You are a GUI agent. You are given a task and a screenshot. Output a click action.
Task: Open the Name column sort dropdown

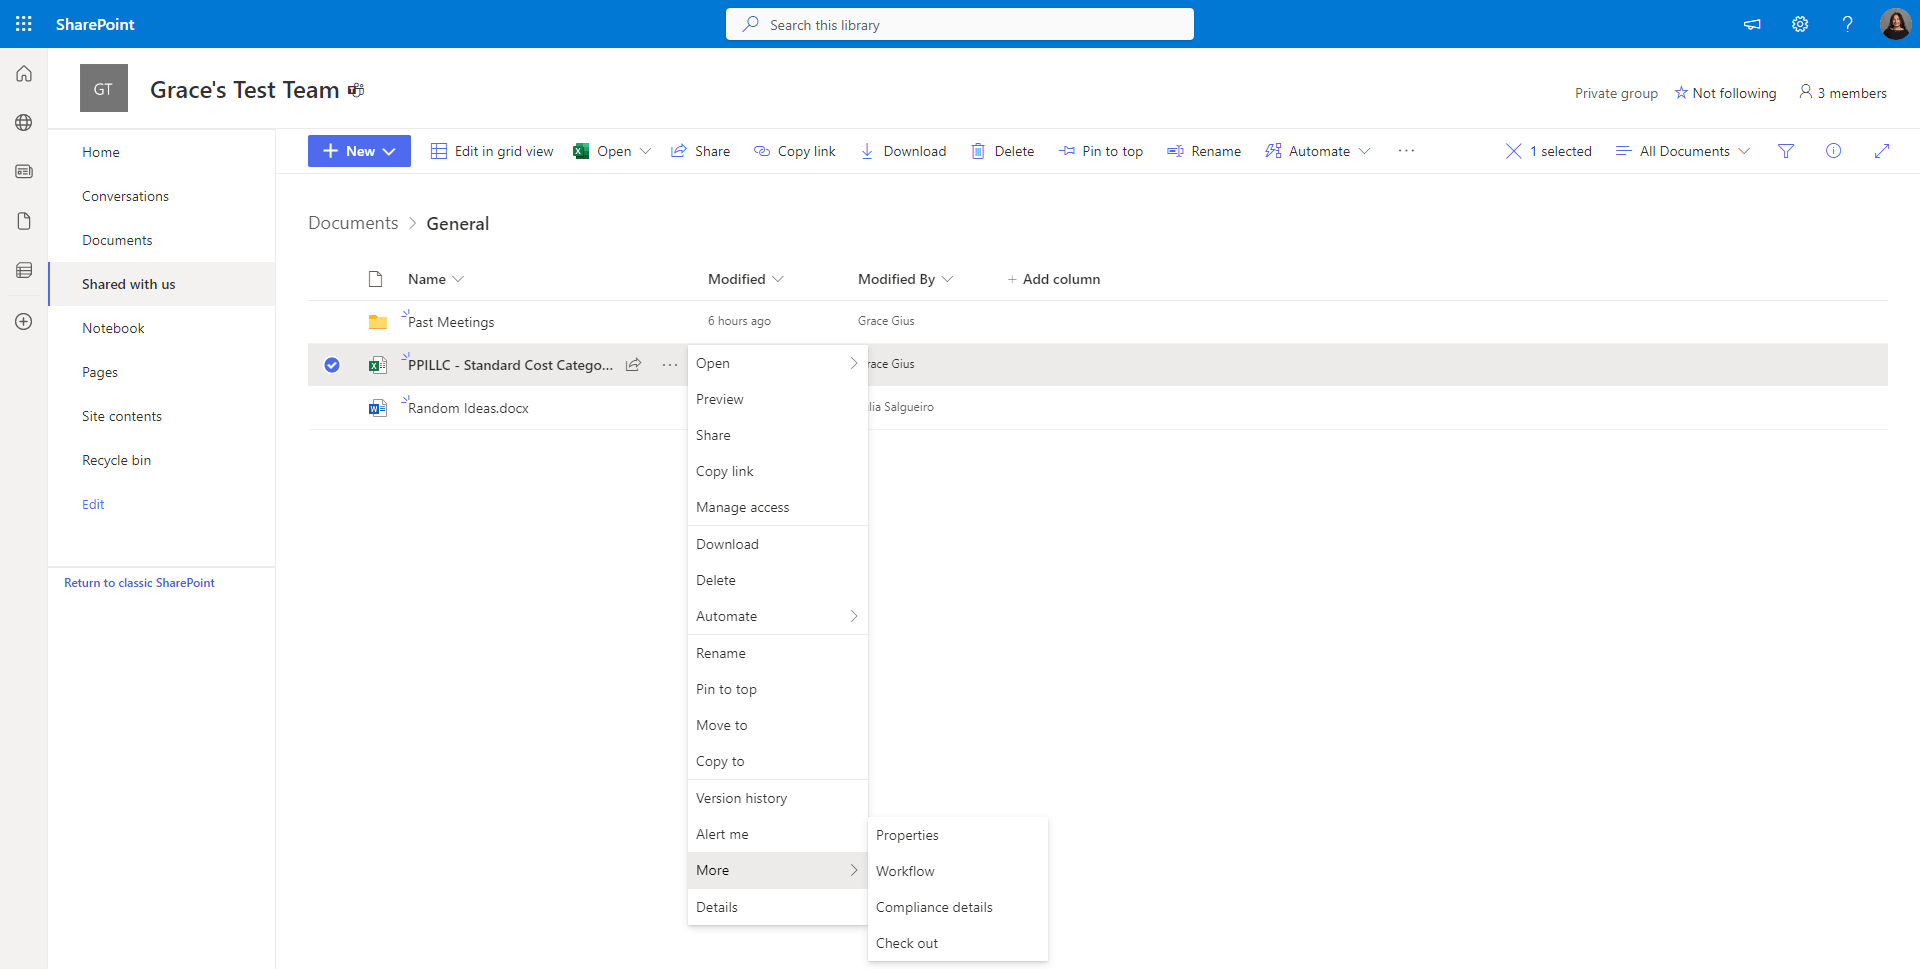pos(458,279)
